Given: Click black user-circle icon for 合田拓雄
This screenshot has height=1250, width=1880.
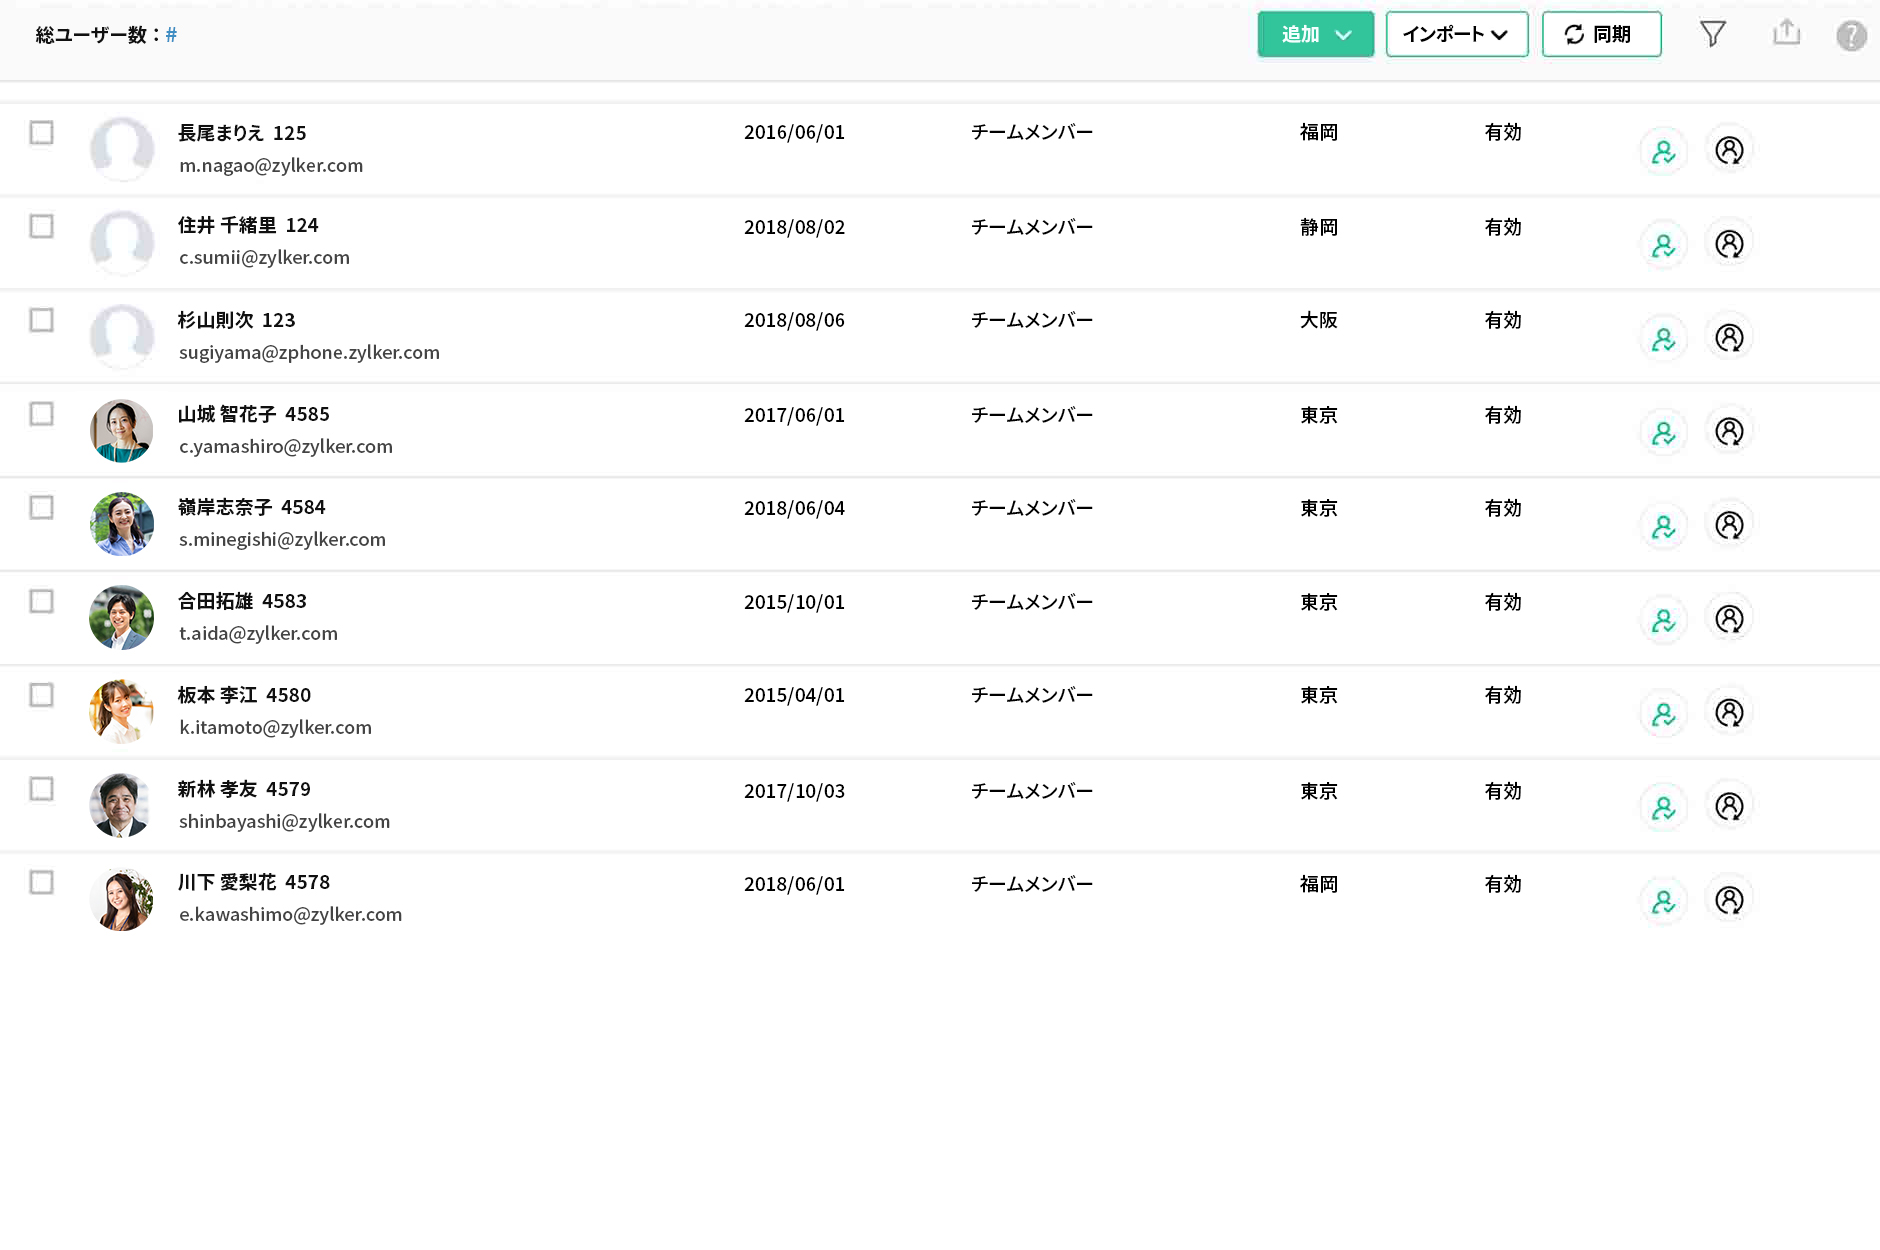Looking at the screenshot, I should click(x=1729, y=619).
